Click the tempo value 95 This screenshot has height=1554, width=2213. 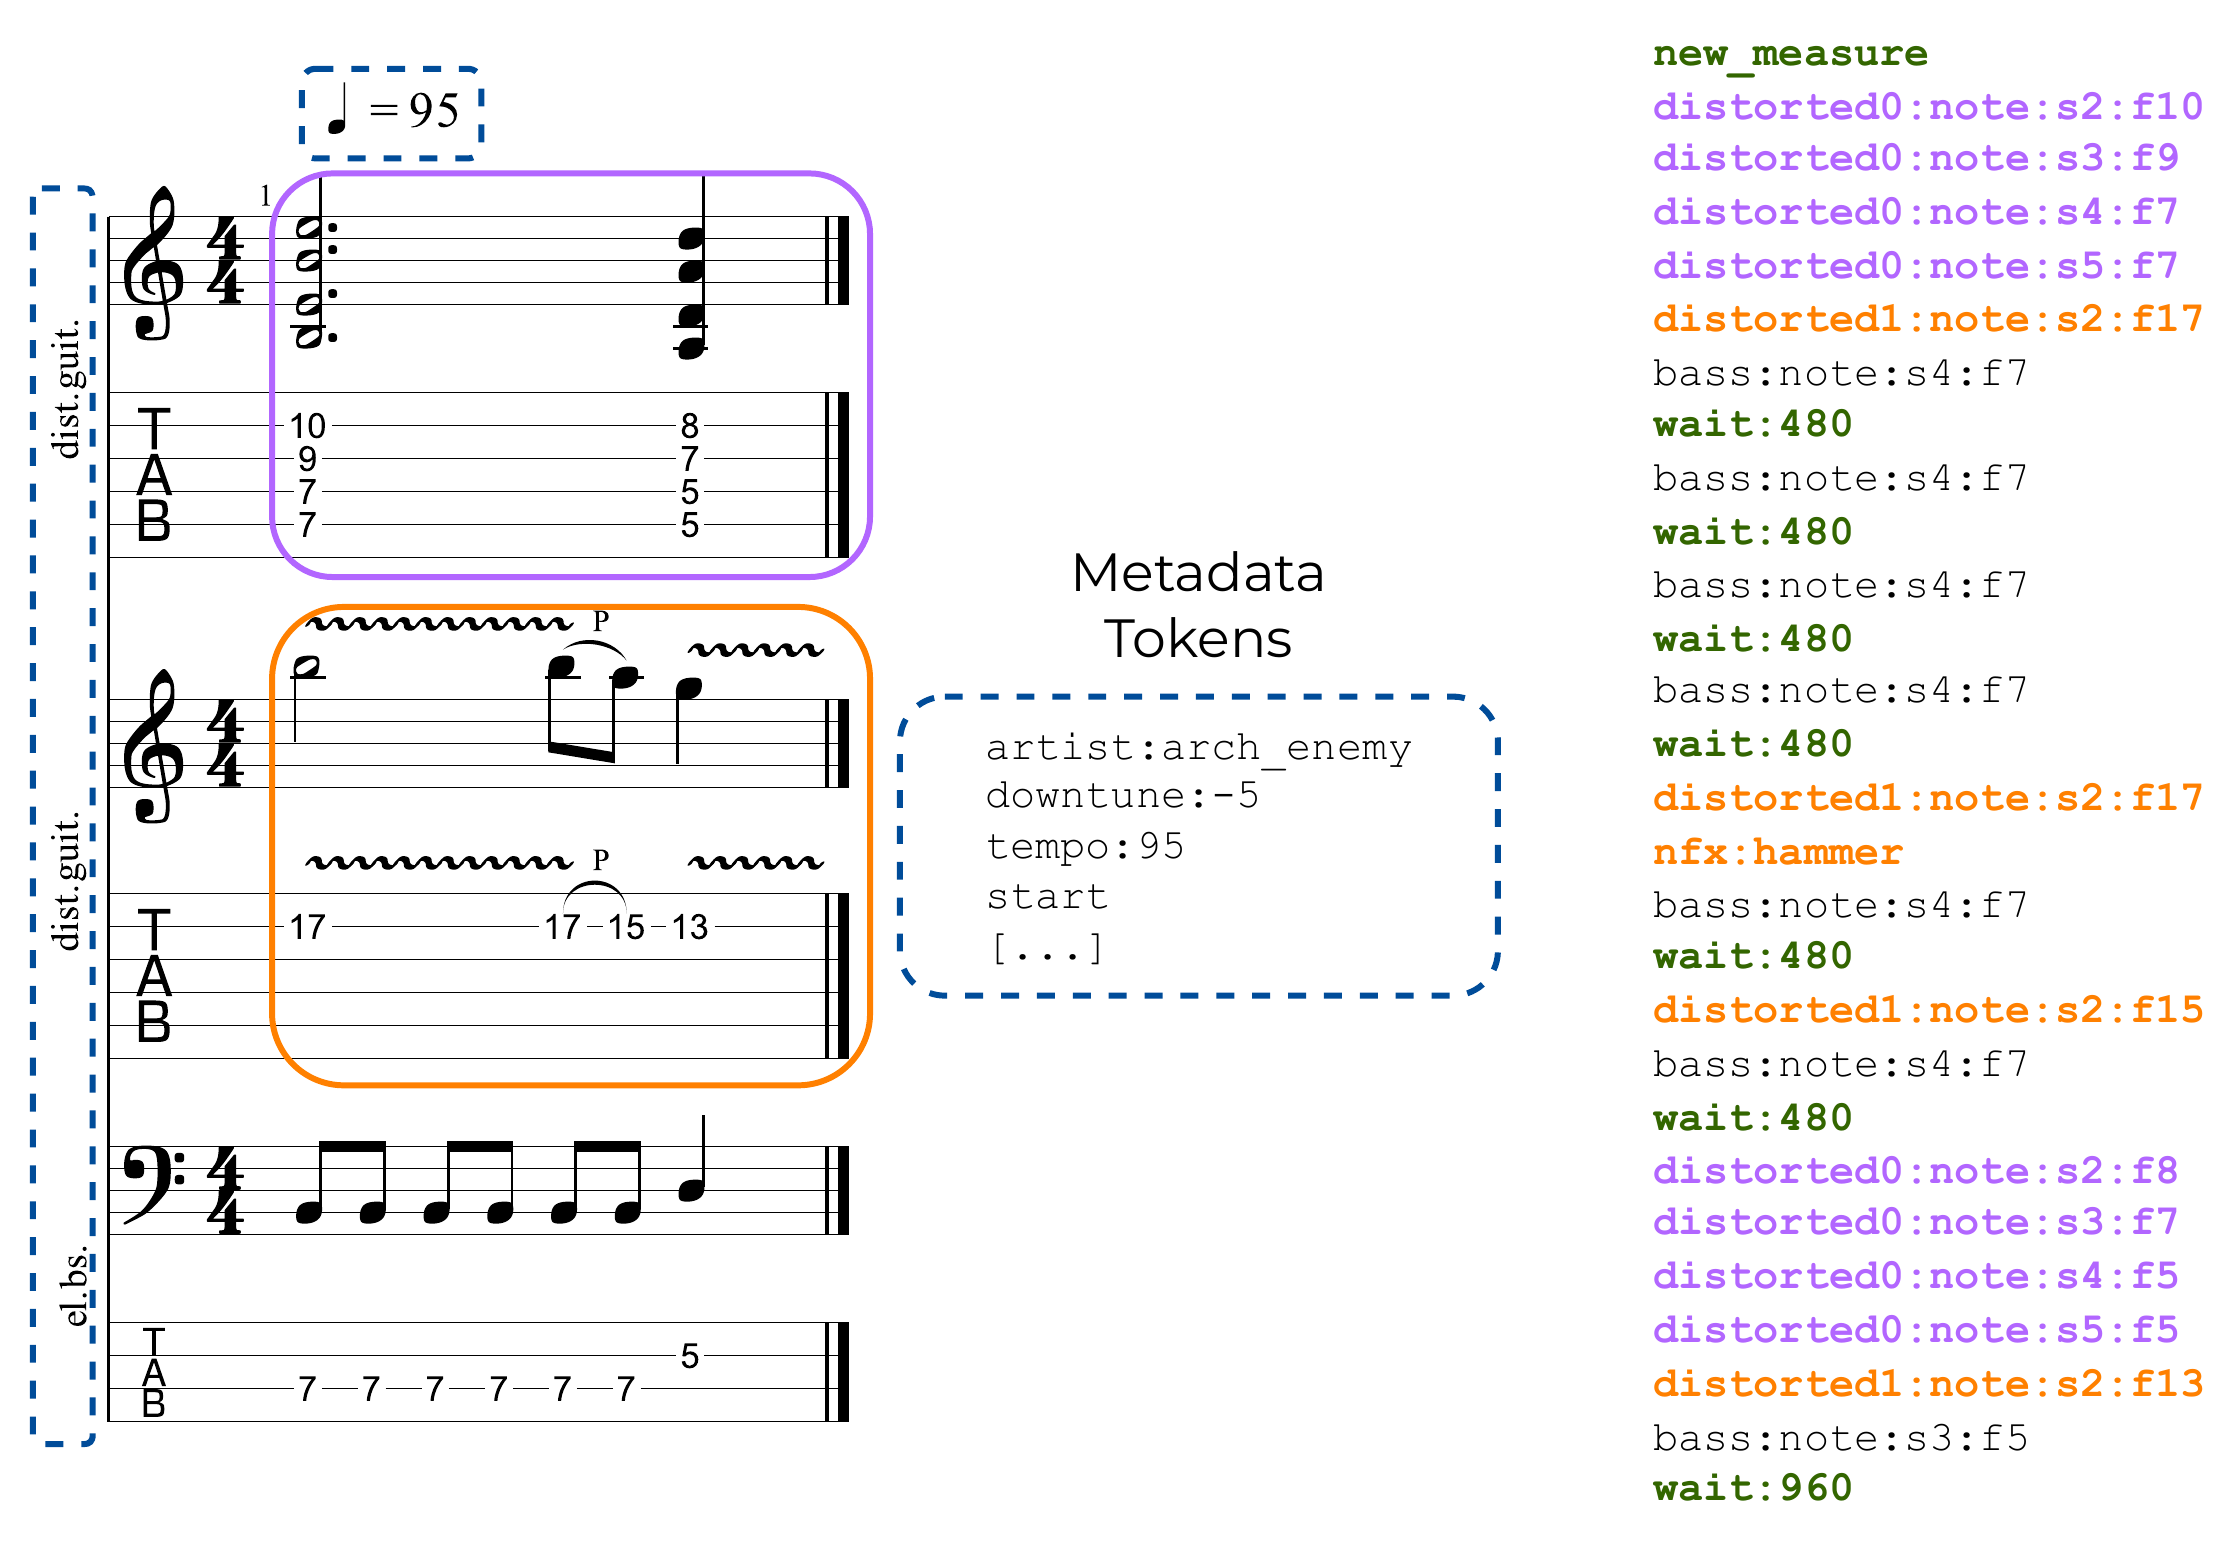point(434,110)
